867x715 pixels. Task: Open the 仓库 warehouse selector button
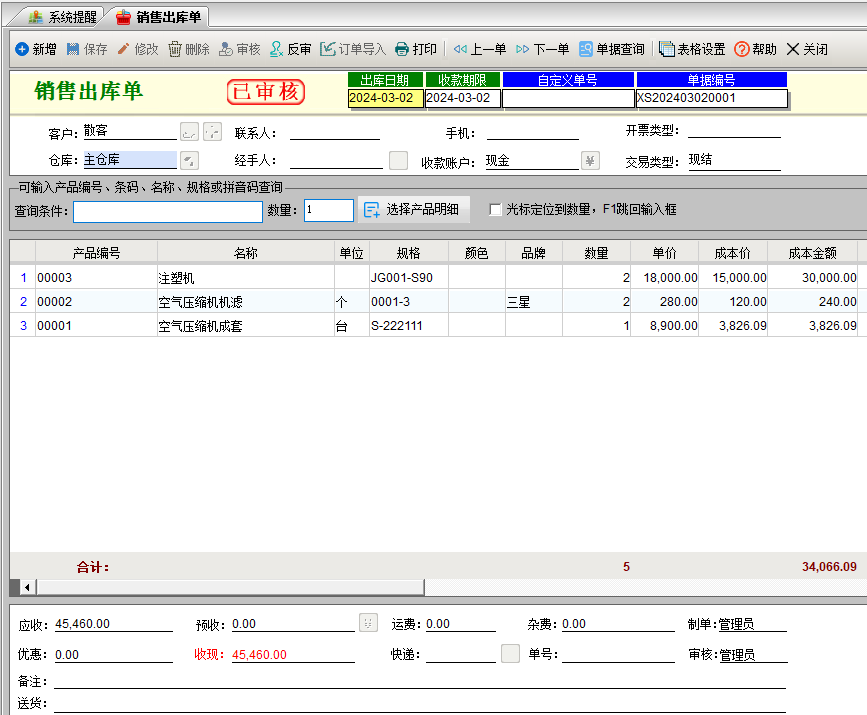(x=189, y=160)
